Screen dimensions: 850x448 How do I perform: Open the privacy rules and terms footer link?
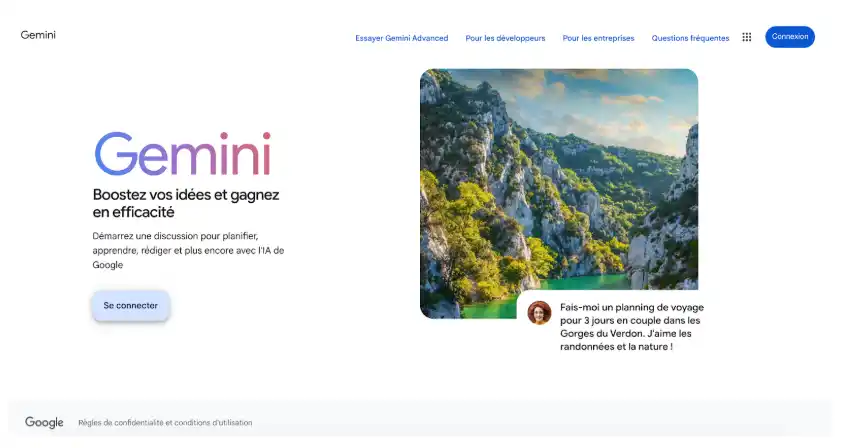pyautogui.click(x=165, y=423)
